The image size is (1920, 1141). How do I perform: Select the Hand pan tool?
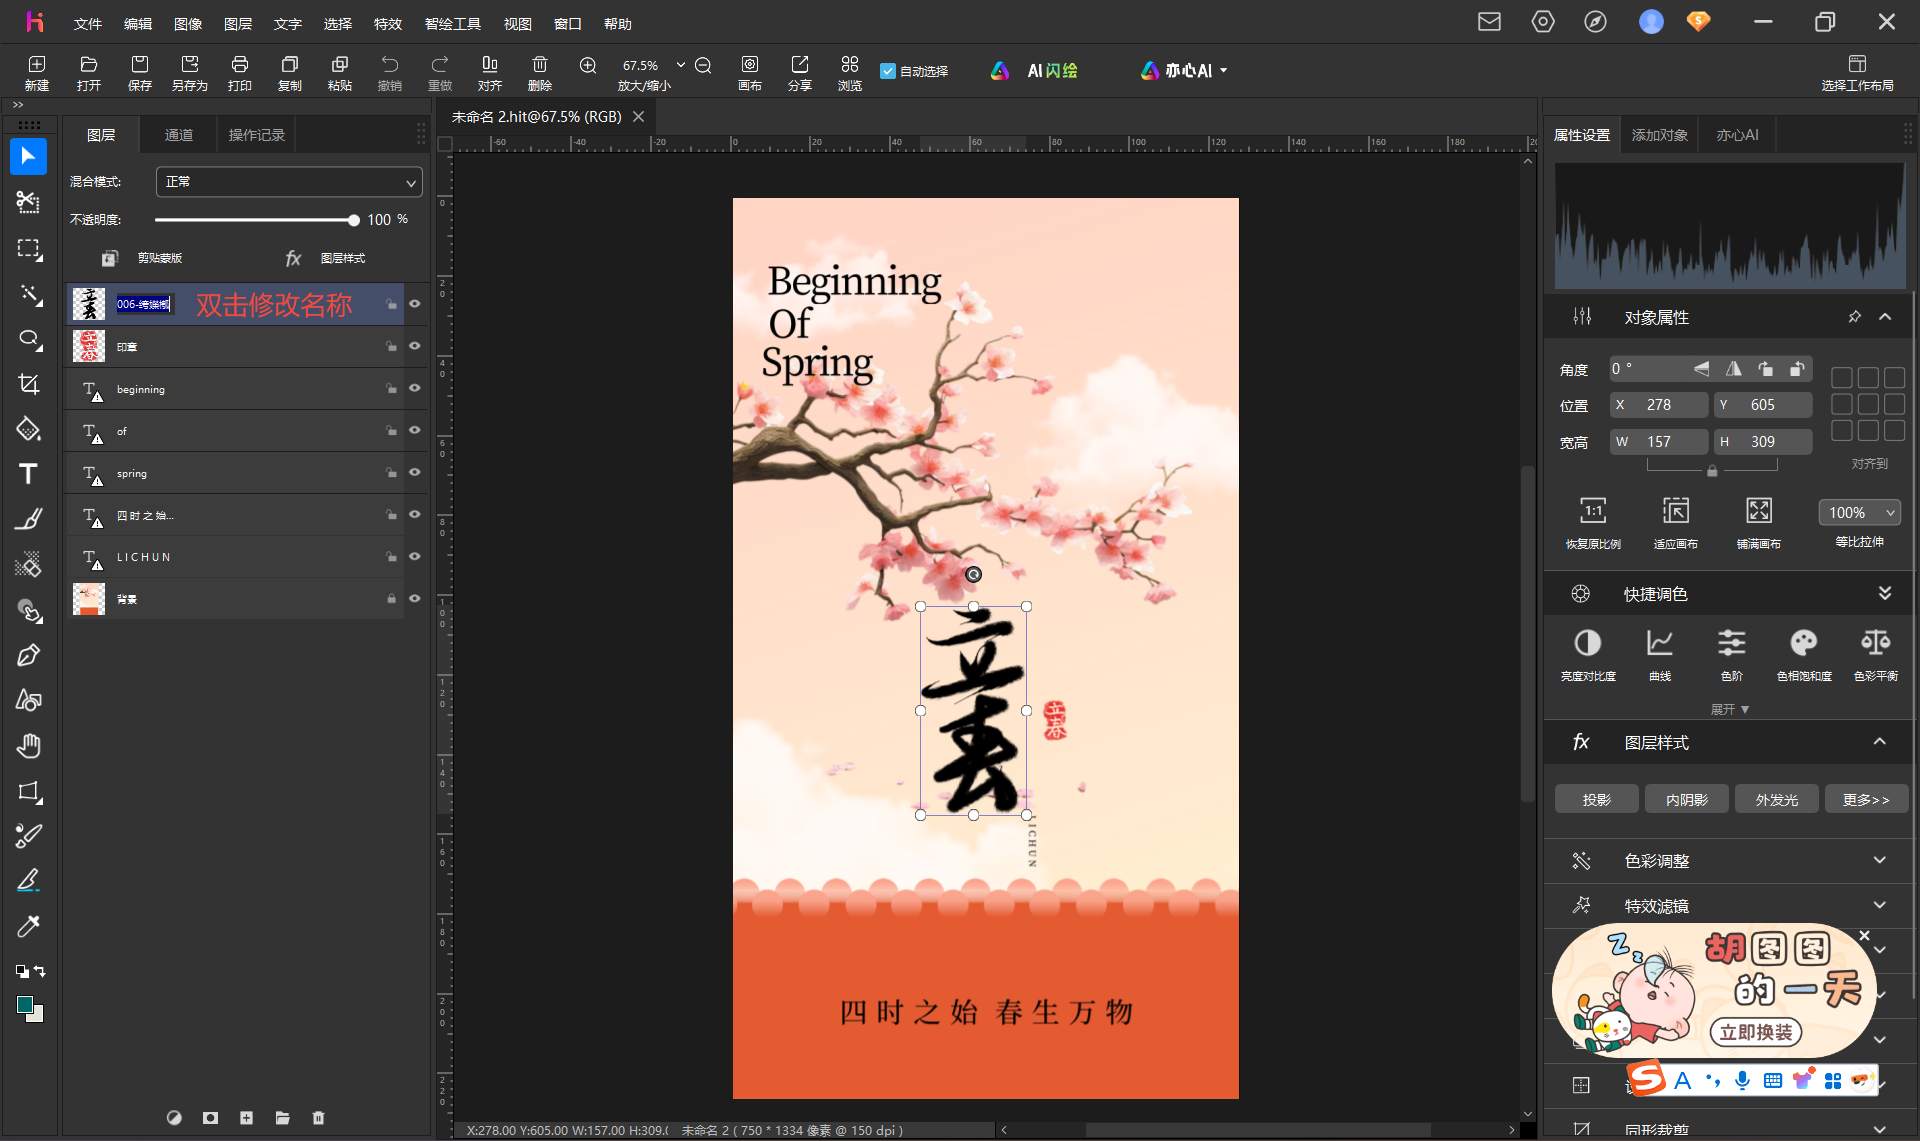pyautogui.click(x=28, y=746)
